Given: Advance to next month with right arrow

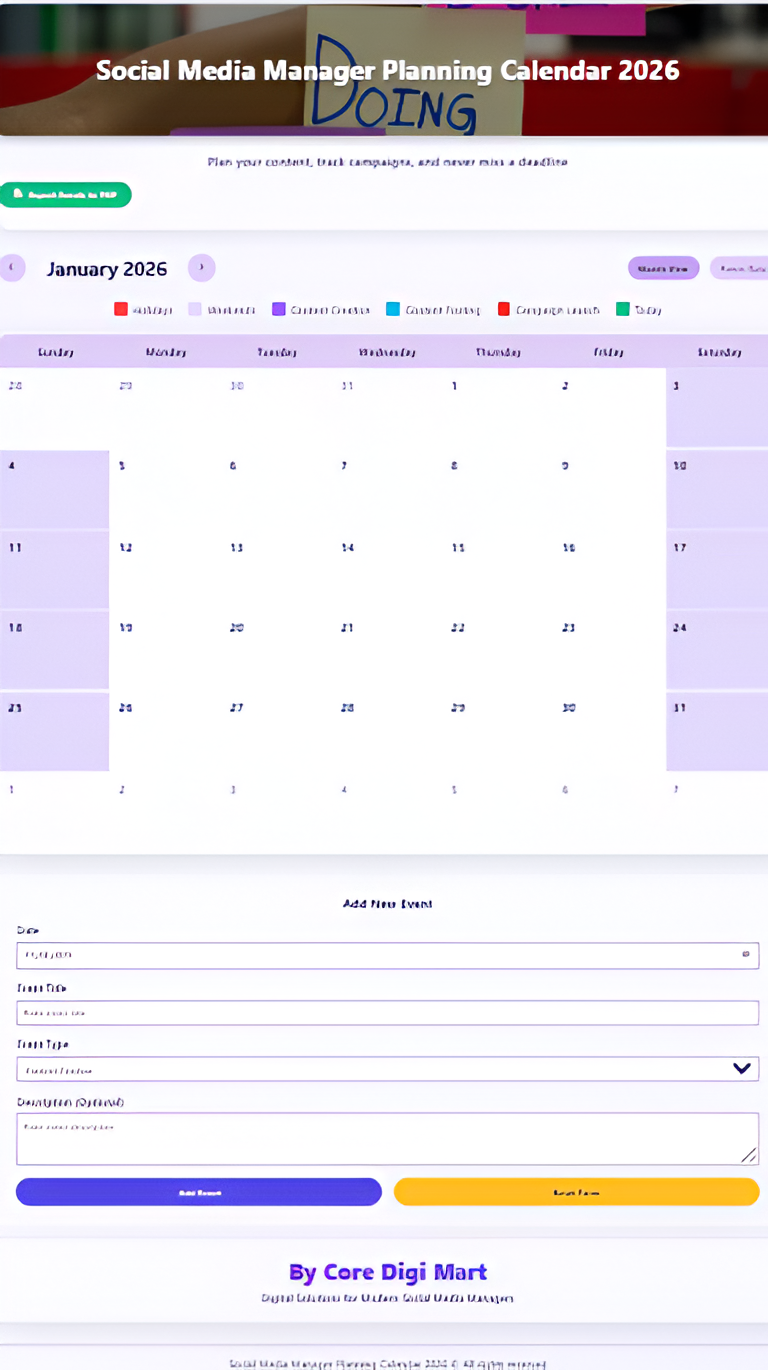Looking at the screenshot, I should 202,268.
